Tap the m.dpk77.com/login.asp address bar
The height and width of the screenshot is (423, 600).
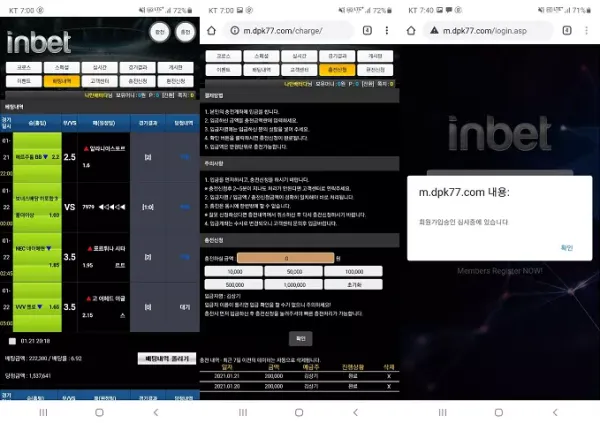(x=489, y=31)
